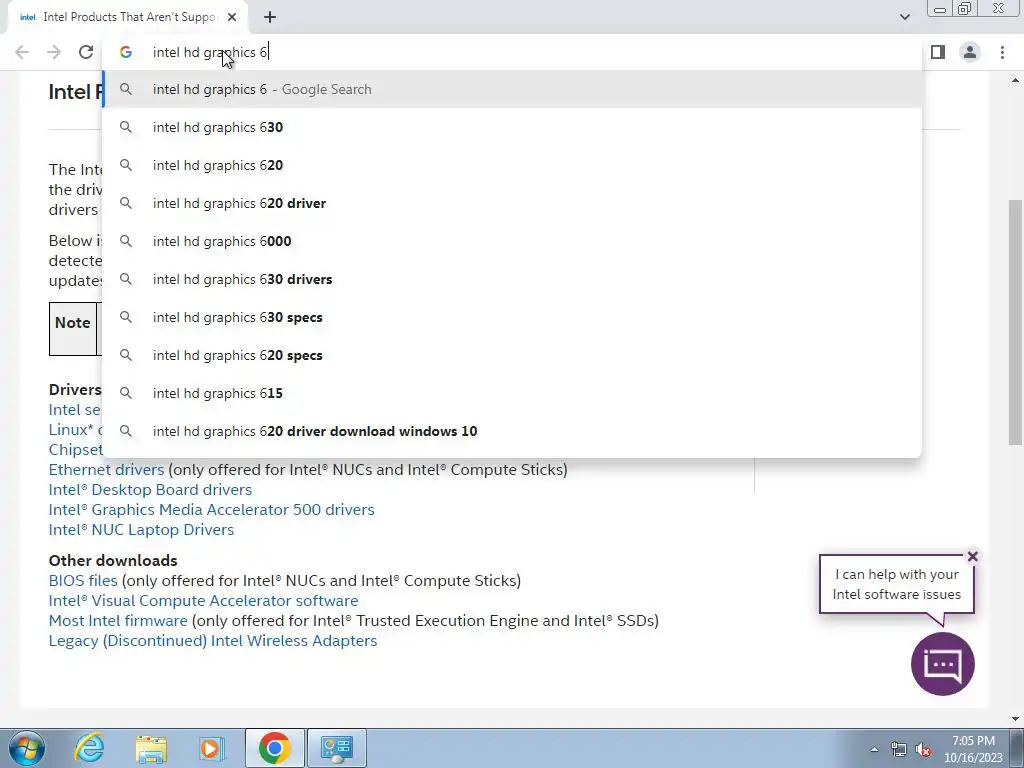The width and height of the screenshot is (1024, 768).
Task: Open the tab search dropdown arrow
Action: 904,17
